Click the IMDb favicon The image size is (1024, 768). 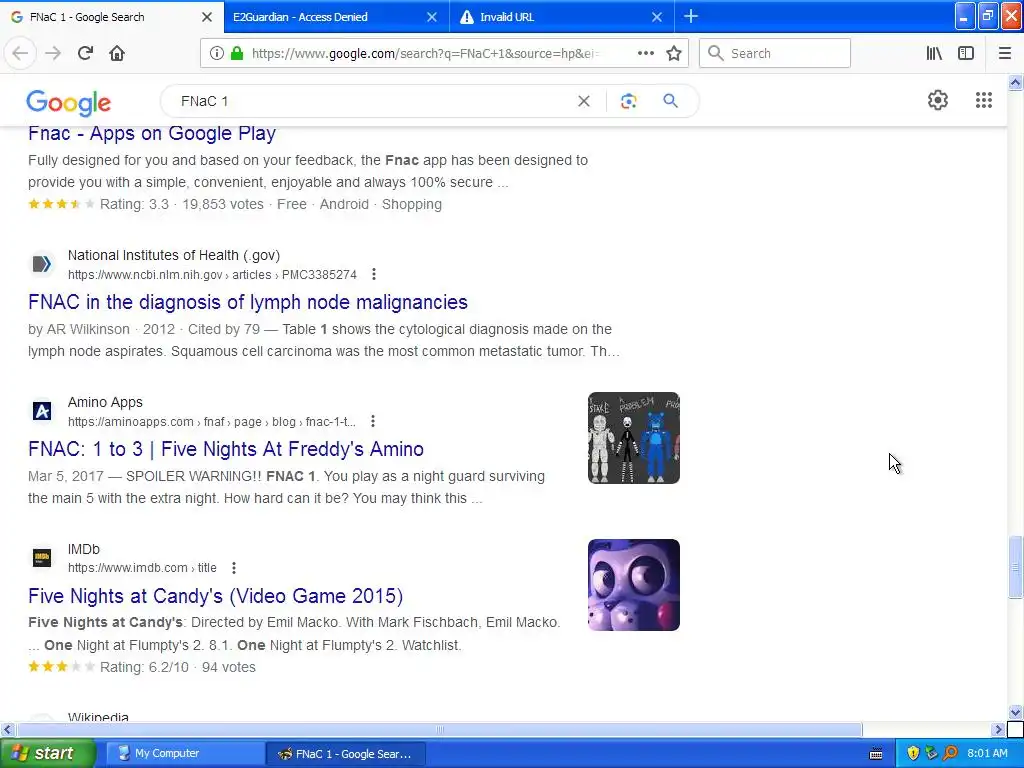pos(42,557)
